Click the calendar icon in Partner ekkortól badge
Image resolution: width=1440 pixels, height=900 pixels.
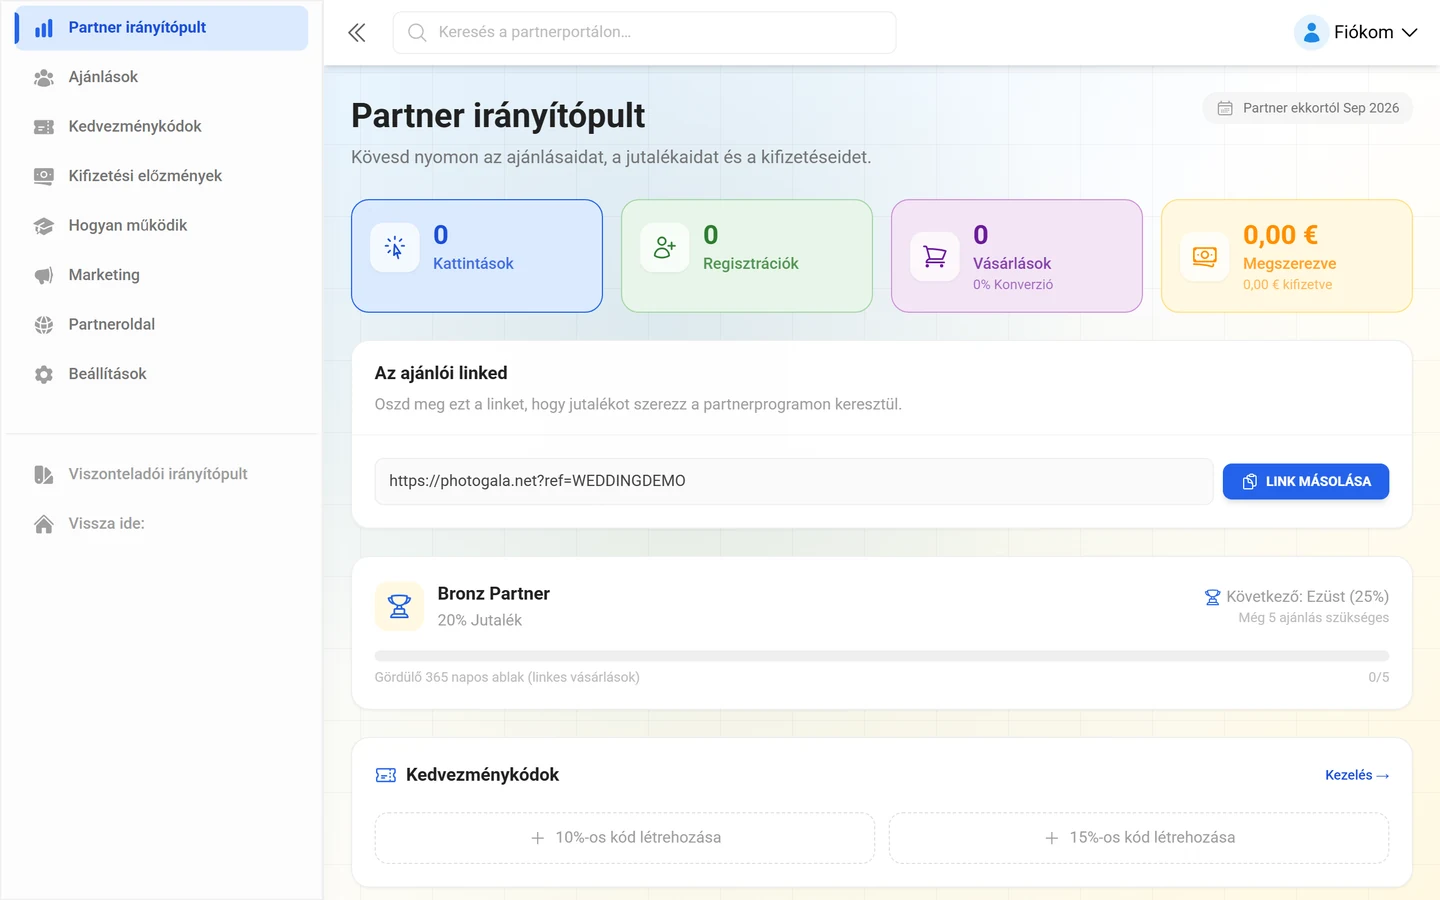click(x=1225, y=108)
